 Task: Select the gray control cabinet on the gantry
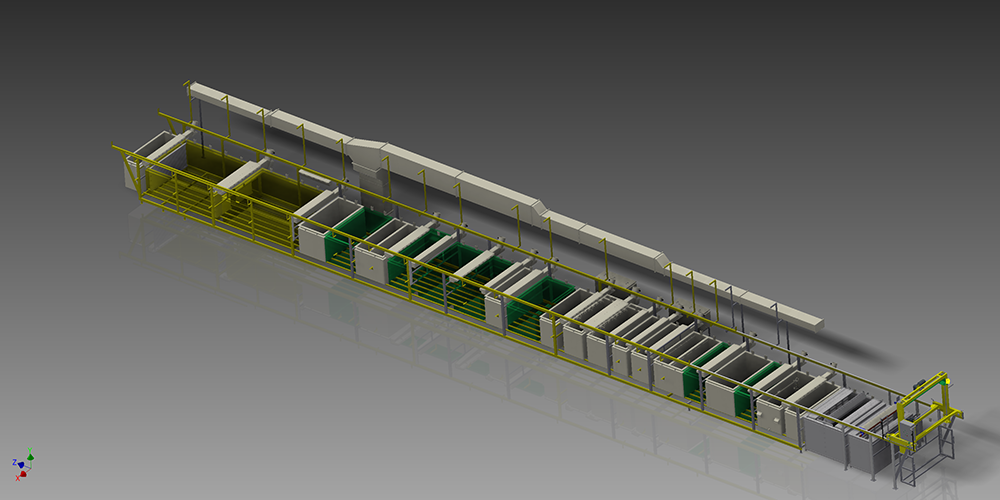point(907,428)
